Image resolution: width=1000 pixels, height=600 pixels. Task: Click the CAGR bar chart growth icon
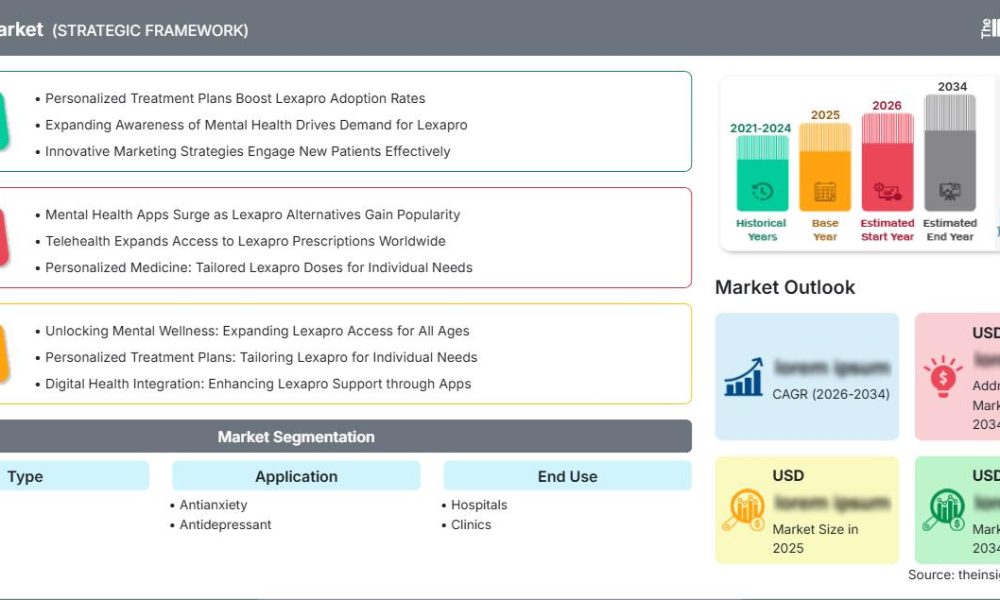744,377
